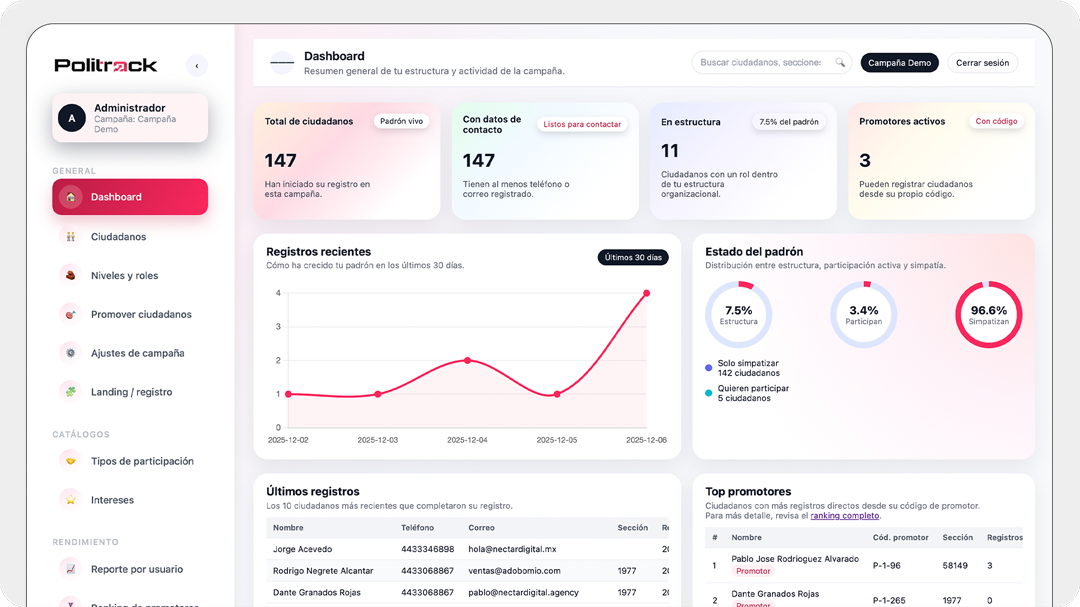Click the Nombre header in Últimos registros

click(288, 528)
